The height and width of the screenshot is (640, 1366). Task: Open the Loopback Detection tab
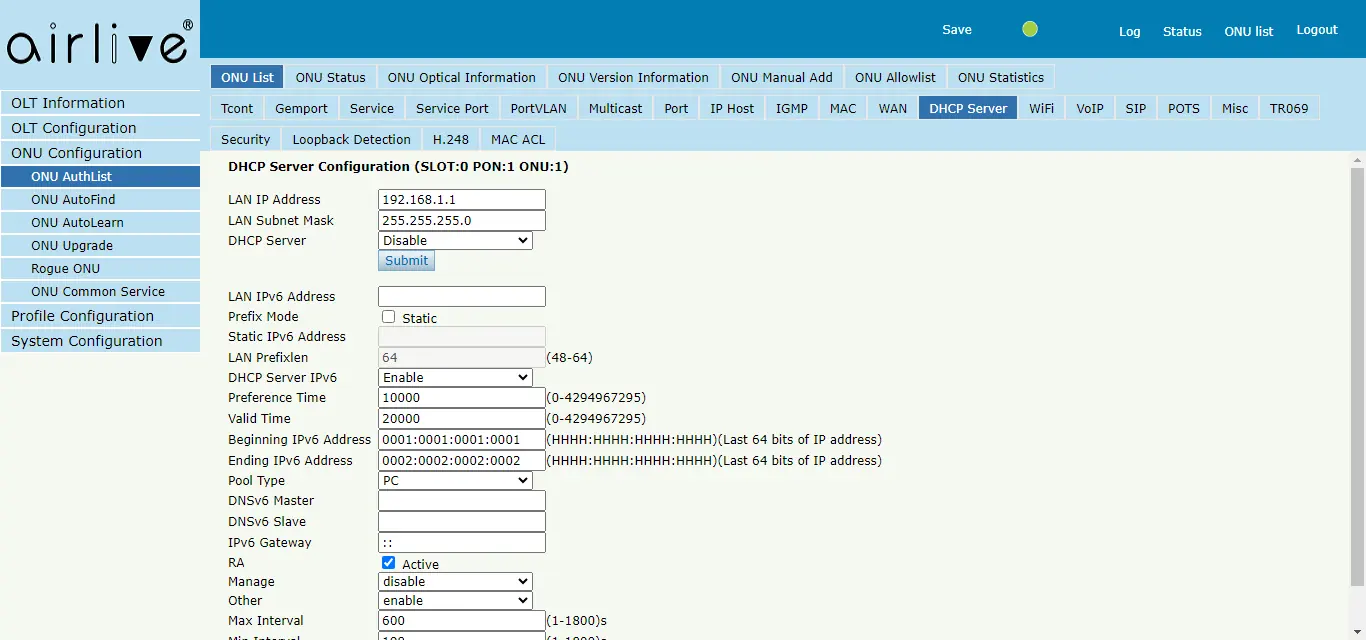coord(352,139)
